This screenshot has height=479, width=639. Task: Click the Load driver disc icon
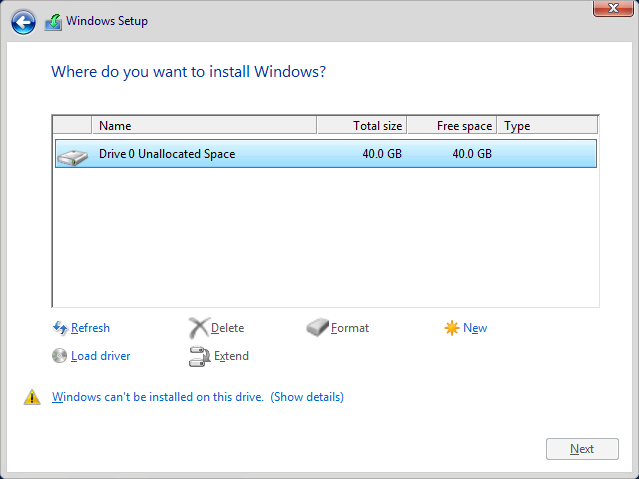pos(59,356)
